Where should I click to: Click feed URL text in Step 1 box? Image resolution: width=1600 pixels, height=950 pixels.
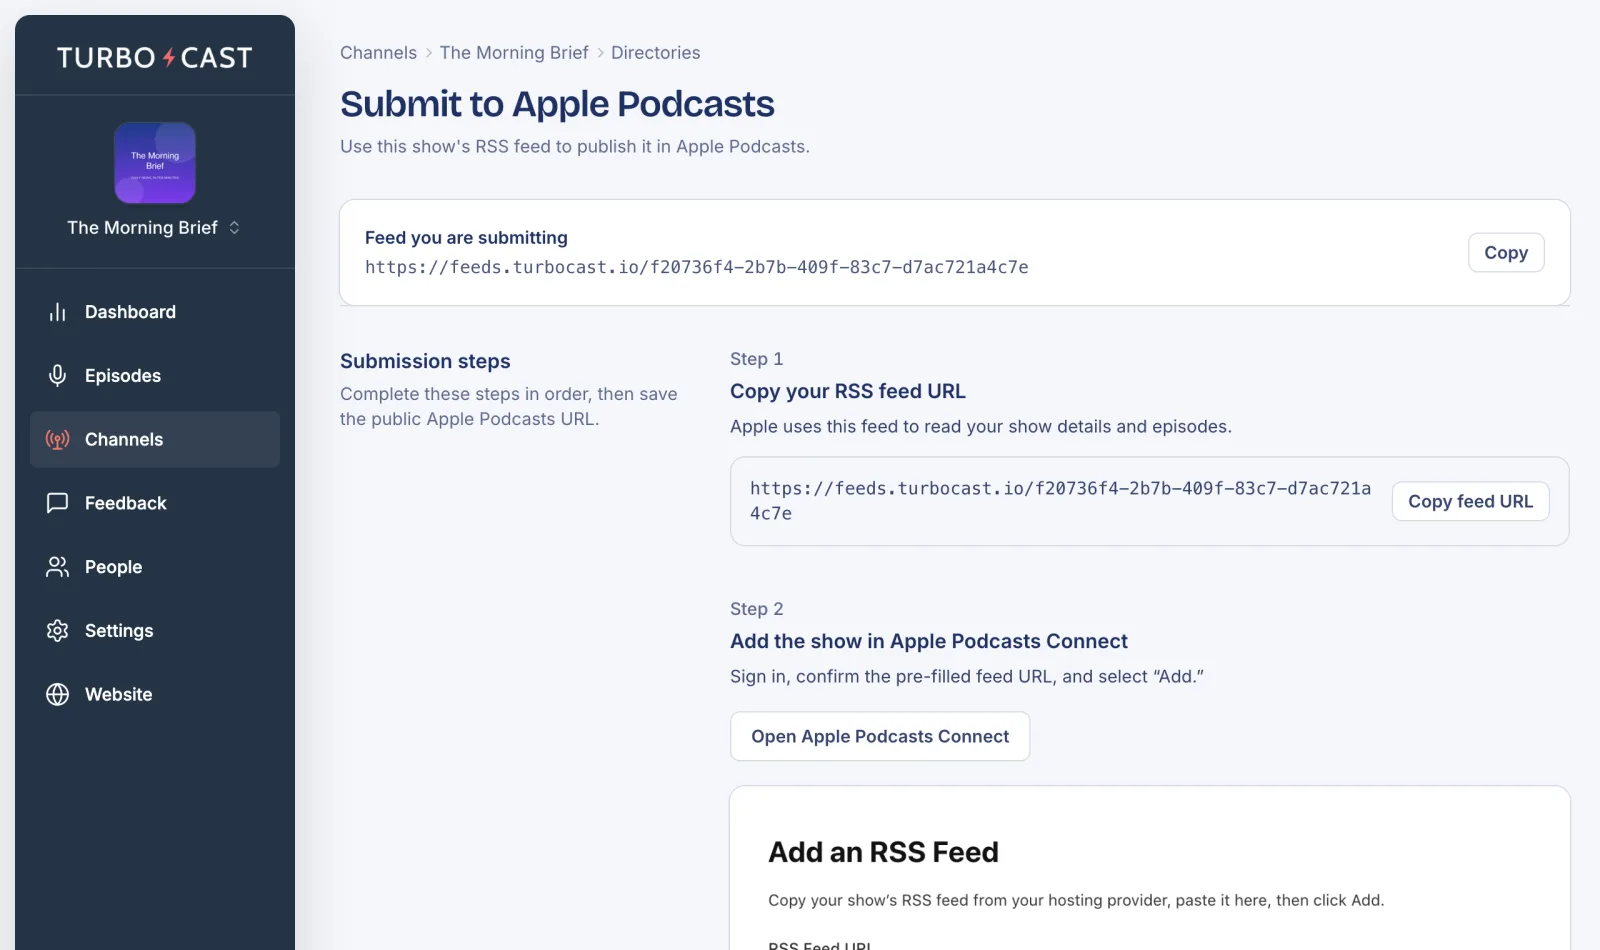pos(1060,501)
